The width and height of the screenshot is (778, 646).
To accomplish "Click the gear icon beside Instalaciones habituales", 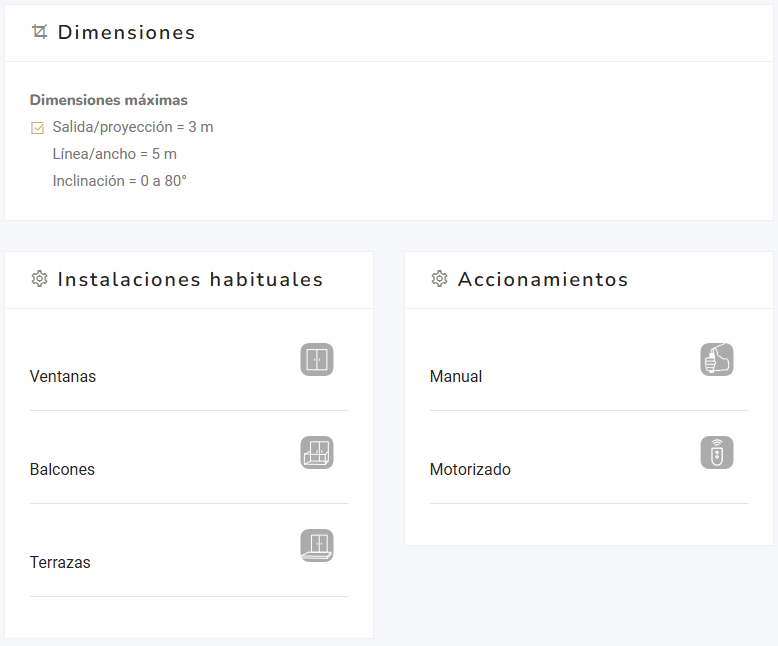I will [39, 279].
